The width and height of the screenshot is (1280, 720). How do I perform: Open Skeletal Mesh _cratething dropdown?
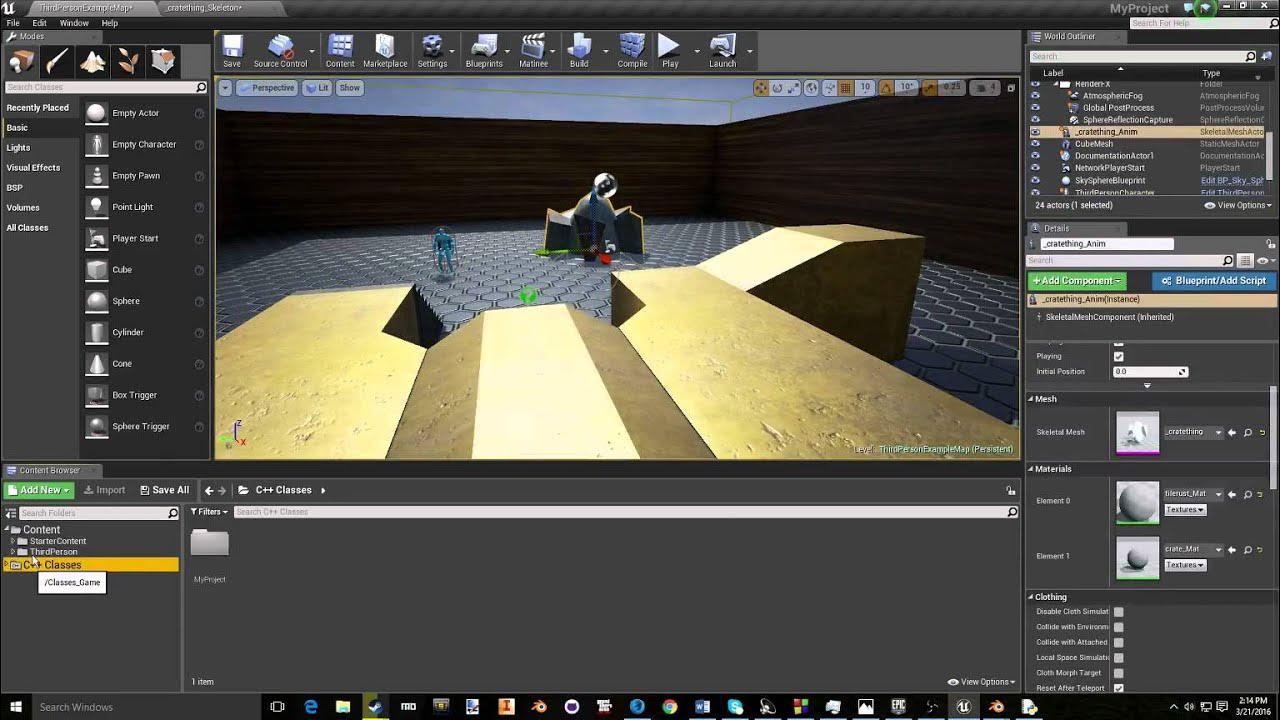tap(1193, 432)
